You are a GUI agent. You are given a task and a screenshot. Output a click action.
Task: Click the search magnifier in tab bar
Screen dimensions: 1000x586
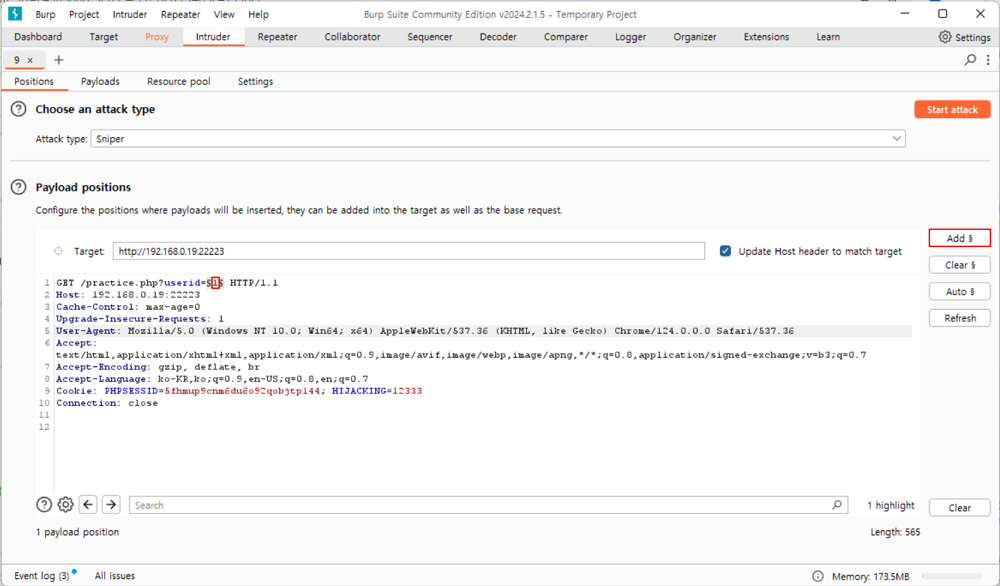pyautogui.click(x=970, y=60)
